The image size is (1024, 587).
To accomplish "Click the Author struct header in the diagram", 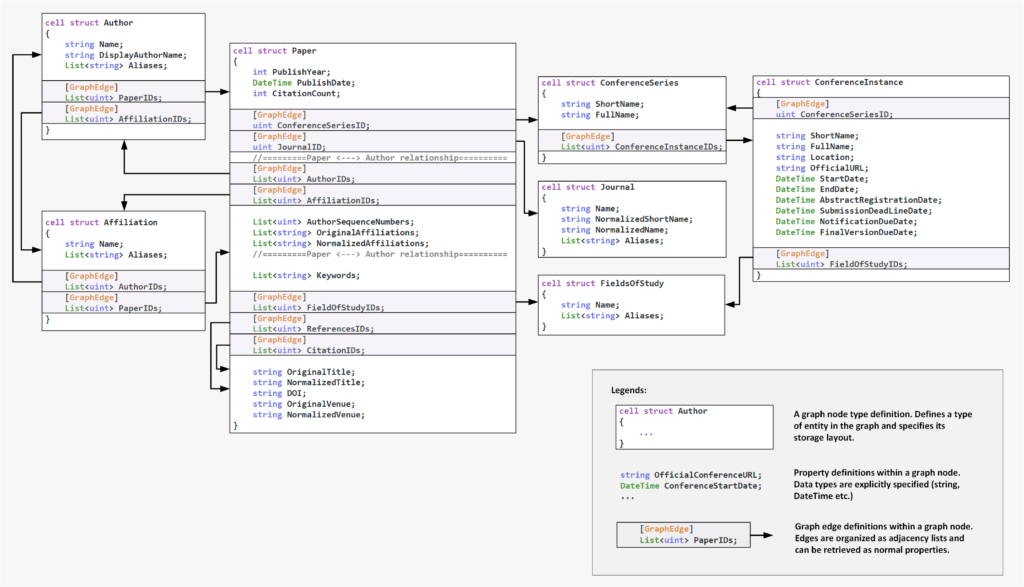I will click(89, 22).
